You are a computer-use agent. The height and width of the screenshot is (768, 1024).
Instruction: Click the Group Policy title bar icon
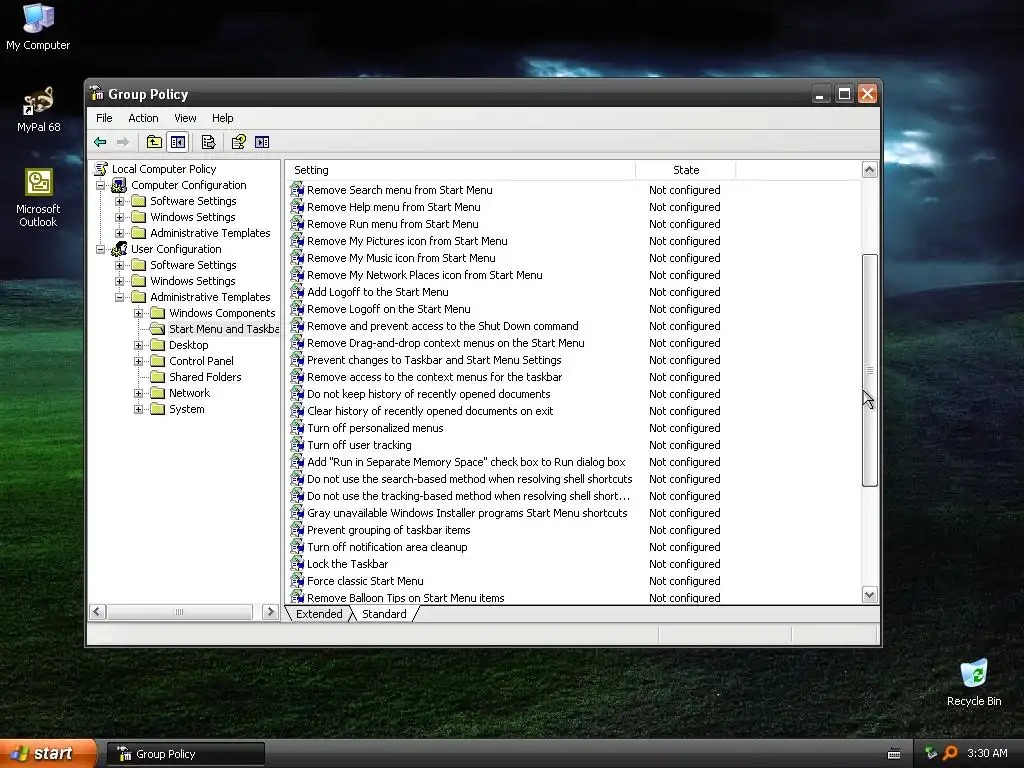97,93
